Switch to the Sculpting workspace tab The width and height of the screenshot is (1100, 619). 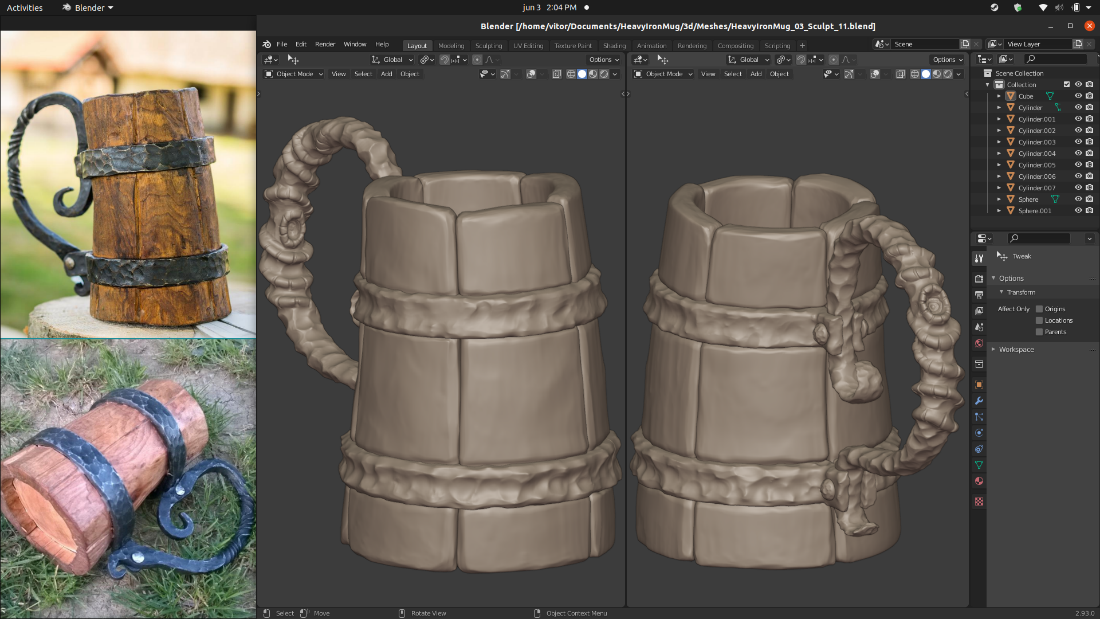coord(488,45)
